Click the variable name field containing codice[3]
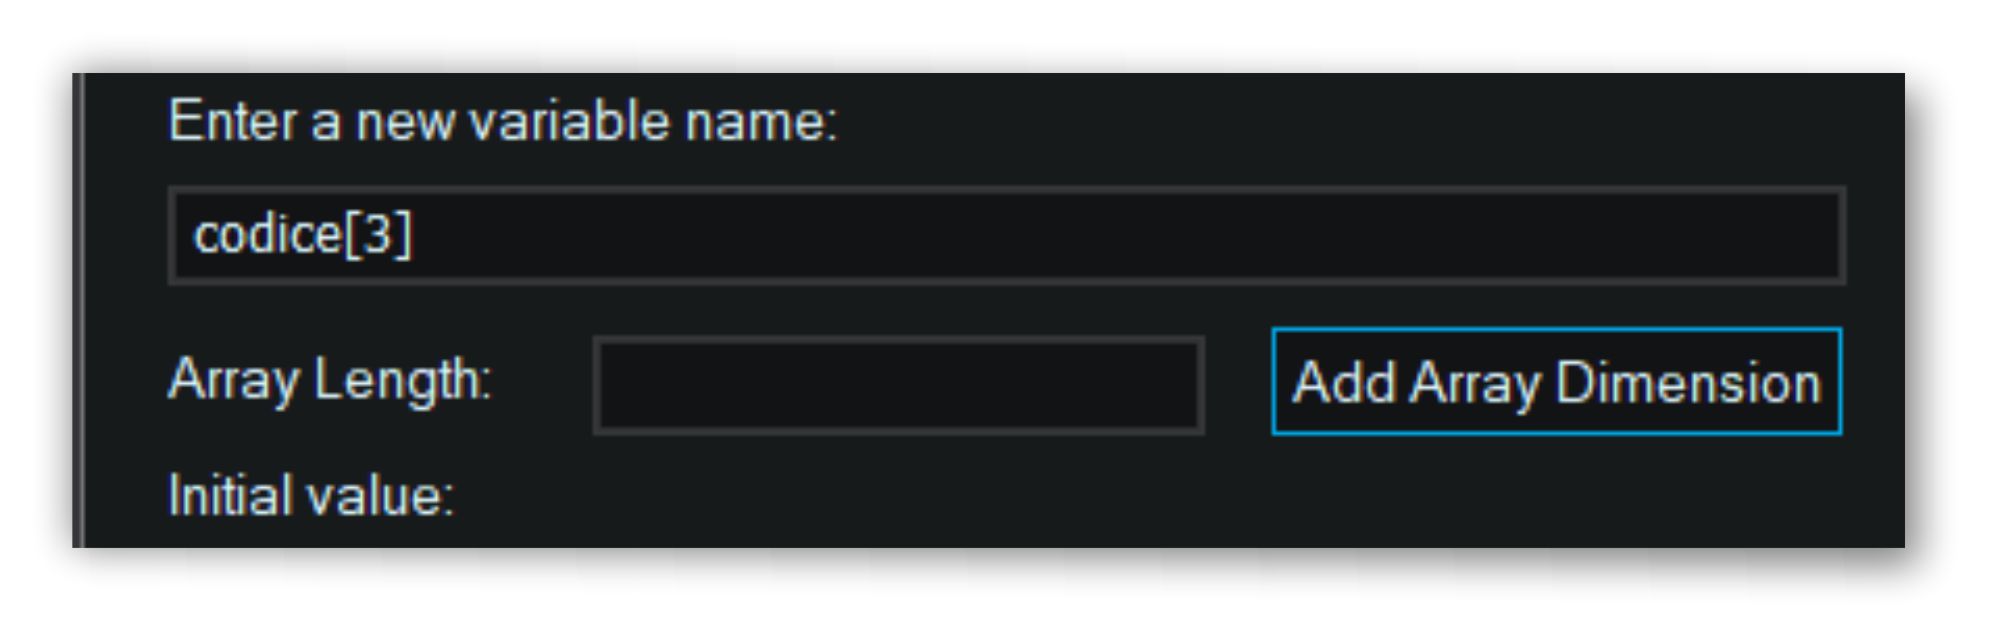 [1006, 235]
